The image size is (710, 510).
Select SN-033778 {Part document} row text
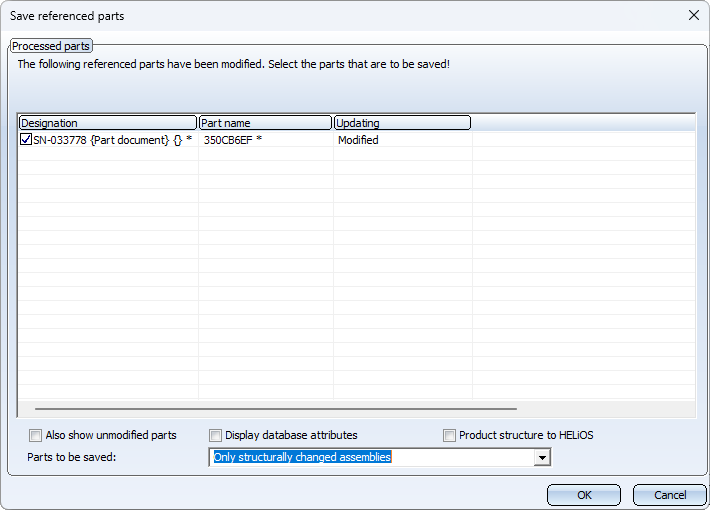[113, 140]
